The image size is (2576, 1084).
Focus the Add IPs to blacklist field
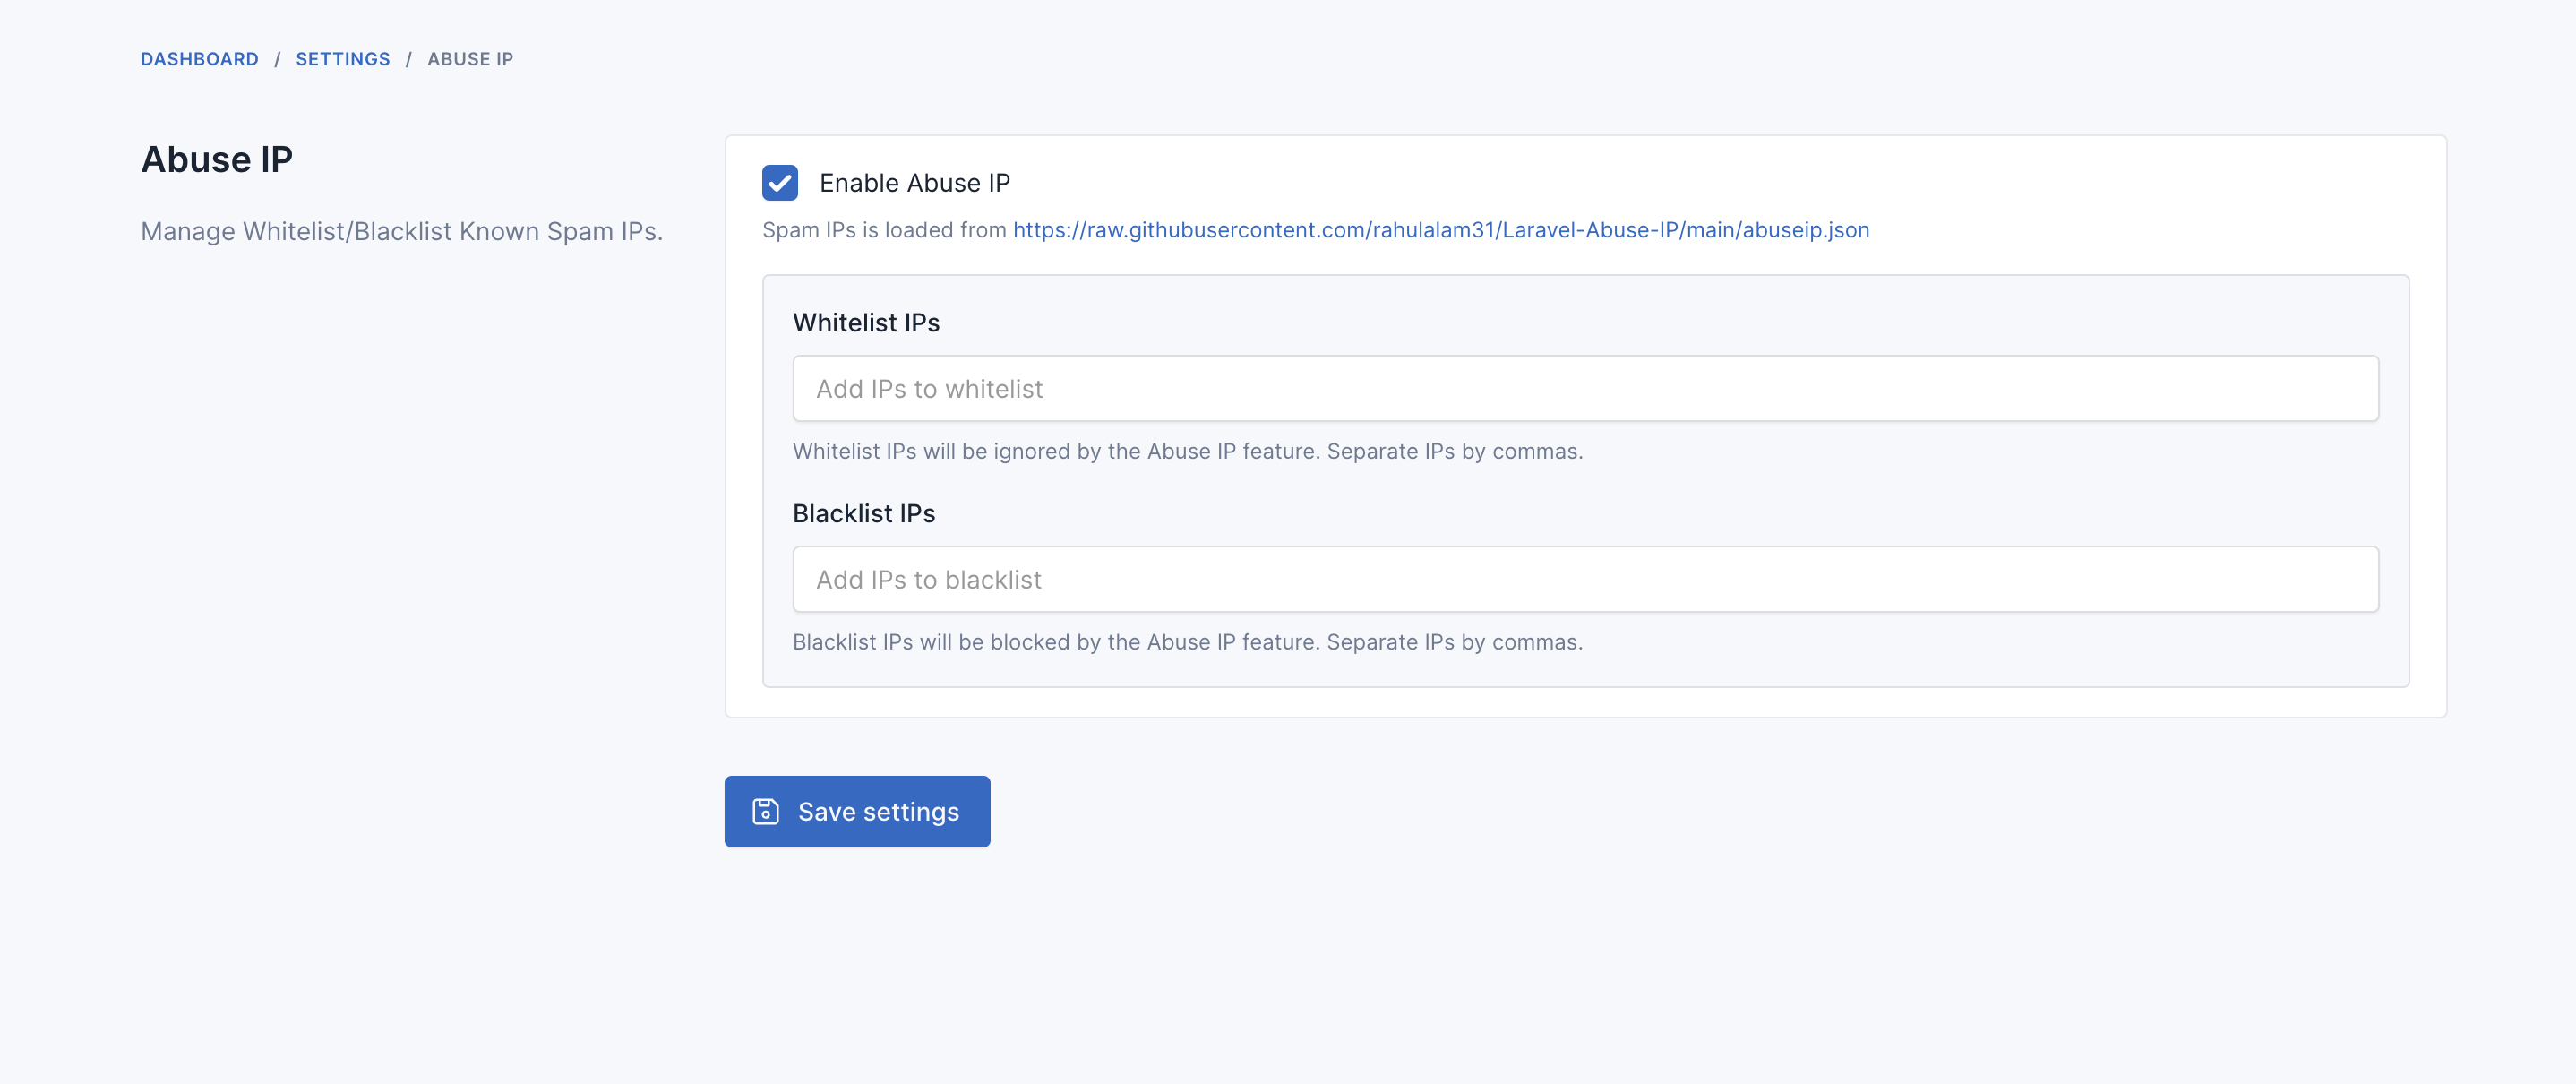(x=1585, y=579)
